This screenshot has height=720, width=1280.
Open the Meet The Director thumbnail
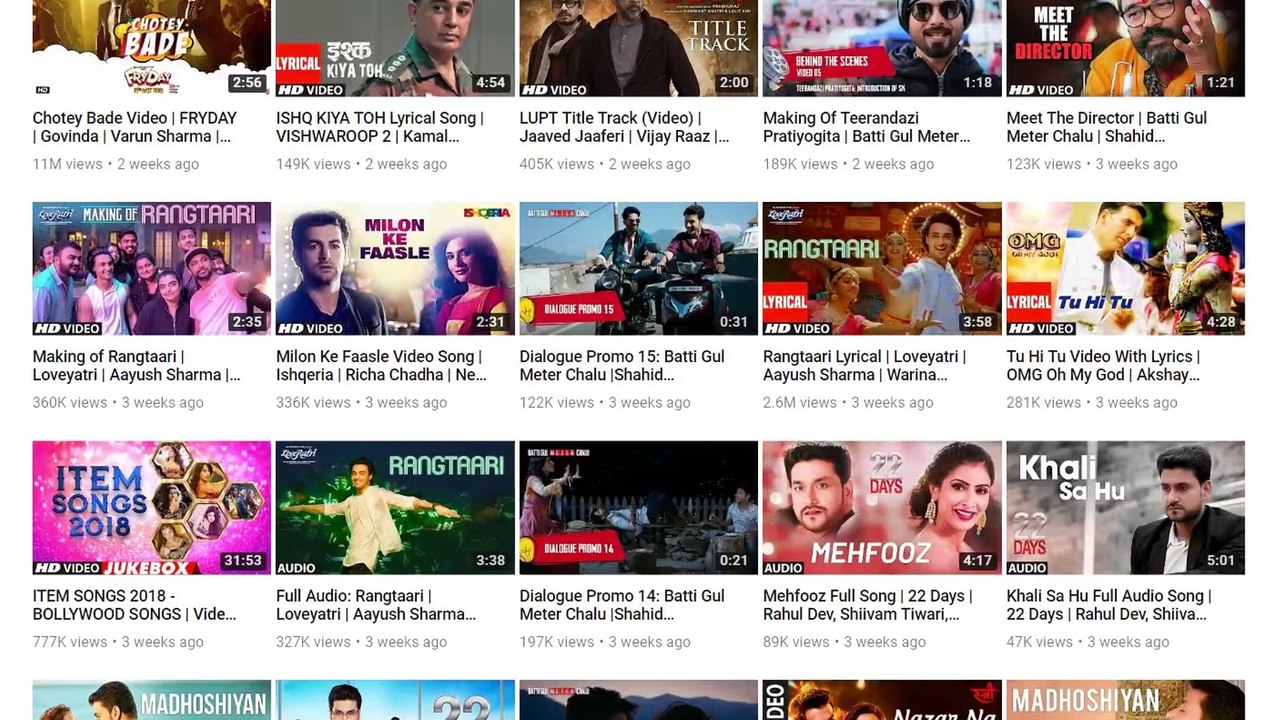tap(1125, 48)
